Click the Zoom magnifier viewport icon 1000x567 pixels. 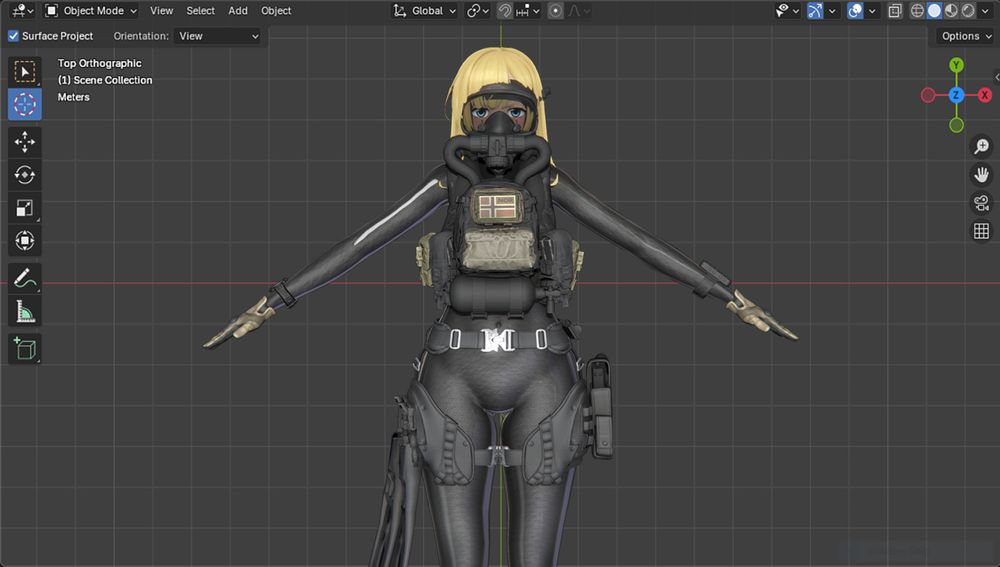tap(981, 147)
